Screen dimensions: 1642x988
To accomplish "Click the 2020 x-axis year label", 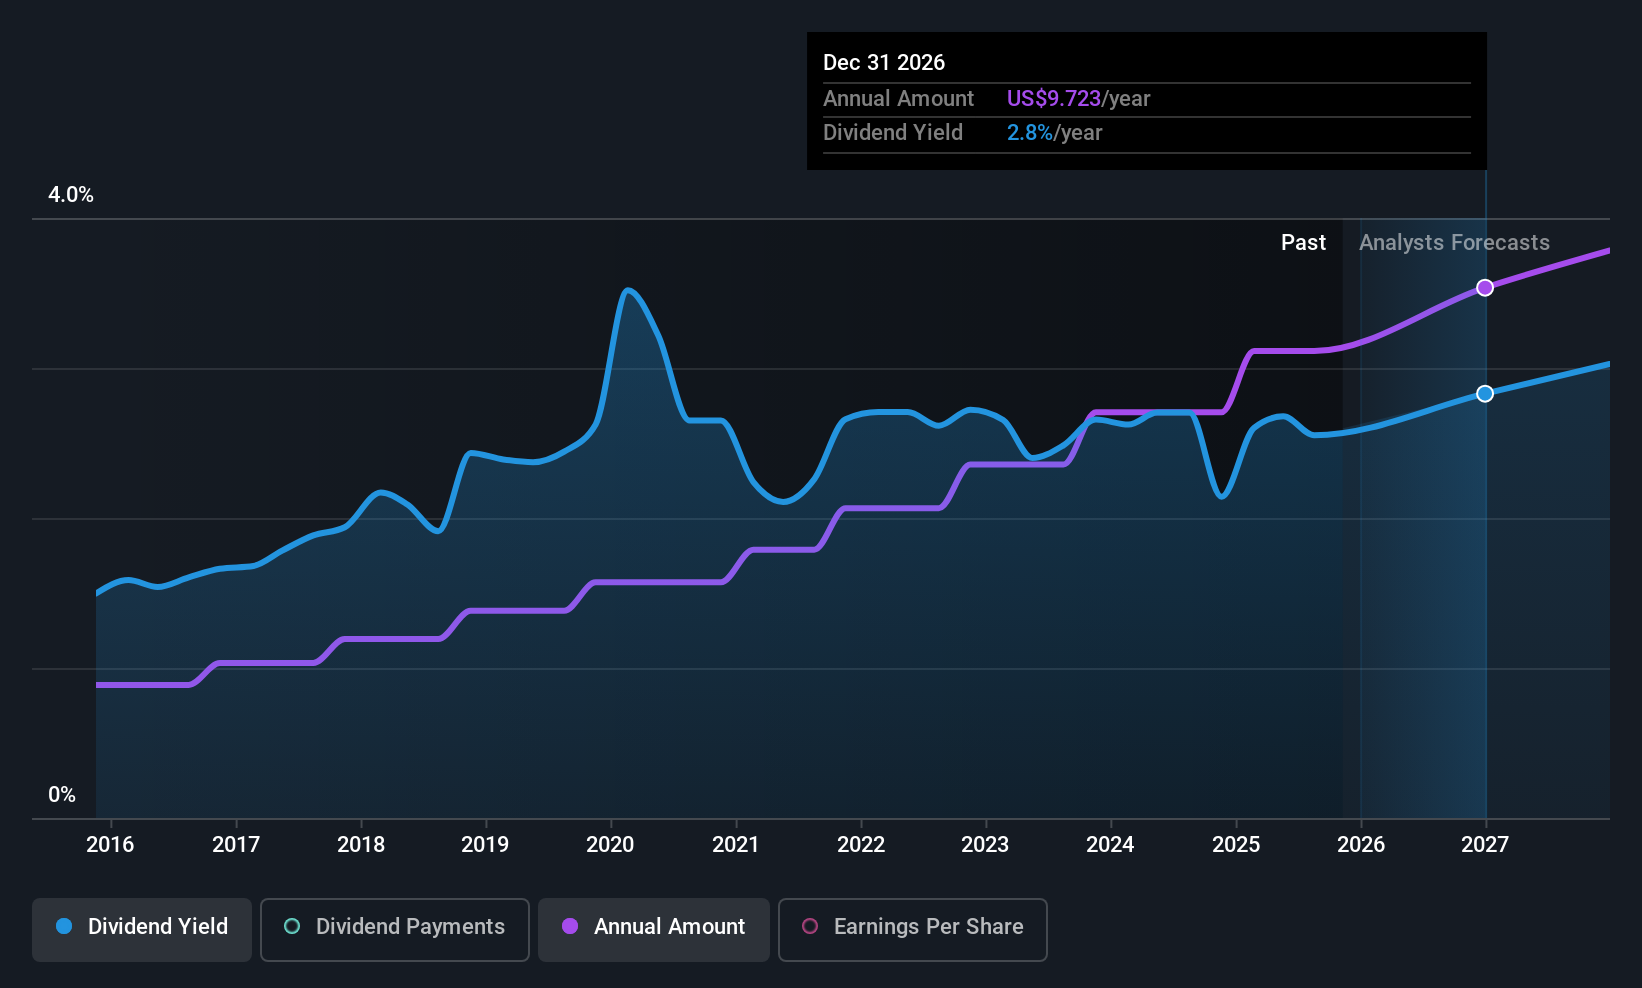I will point(610,844).
